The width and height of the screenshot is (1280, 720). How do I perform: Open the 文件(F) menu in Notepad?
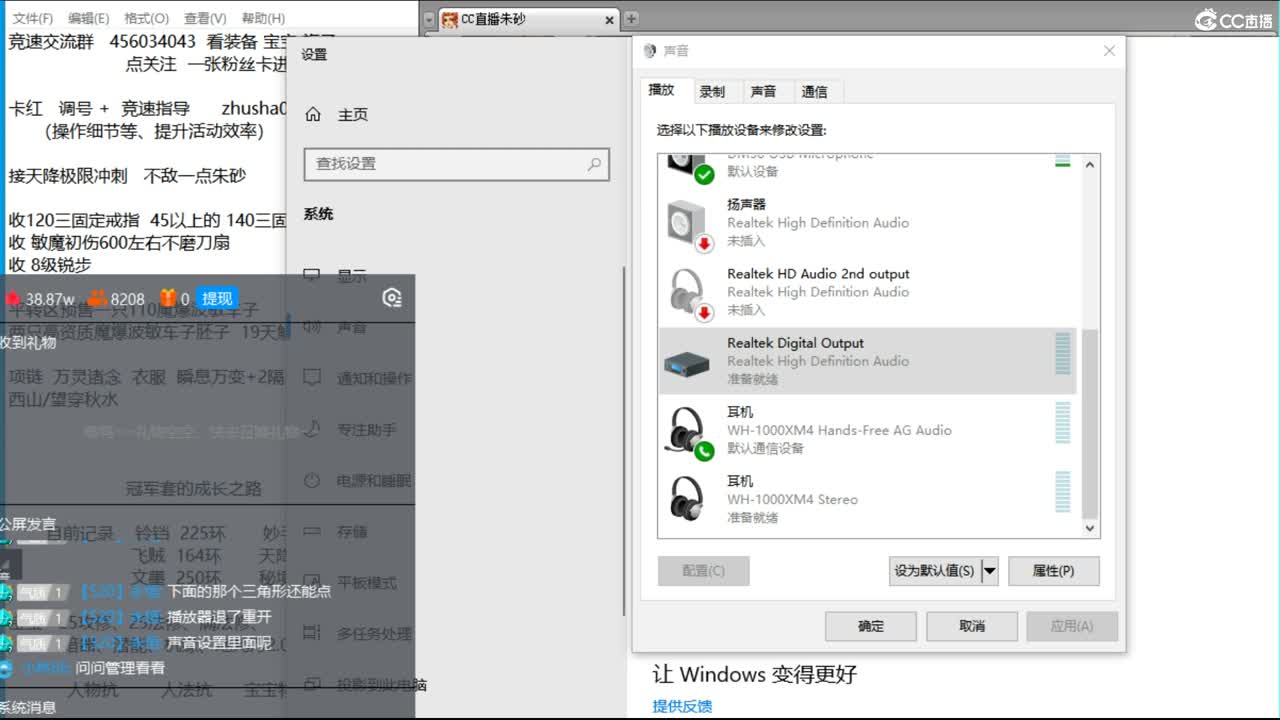[33, 18]
